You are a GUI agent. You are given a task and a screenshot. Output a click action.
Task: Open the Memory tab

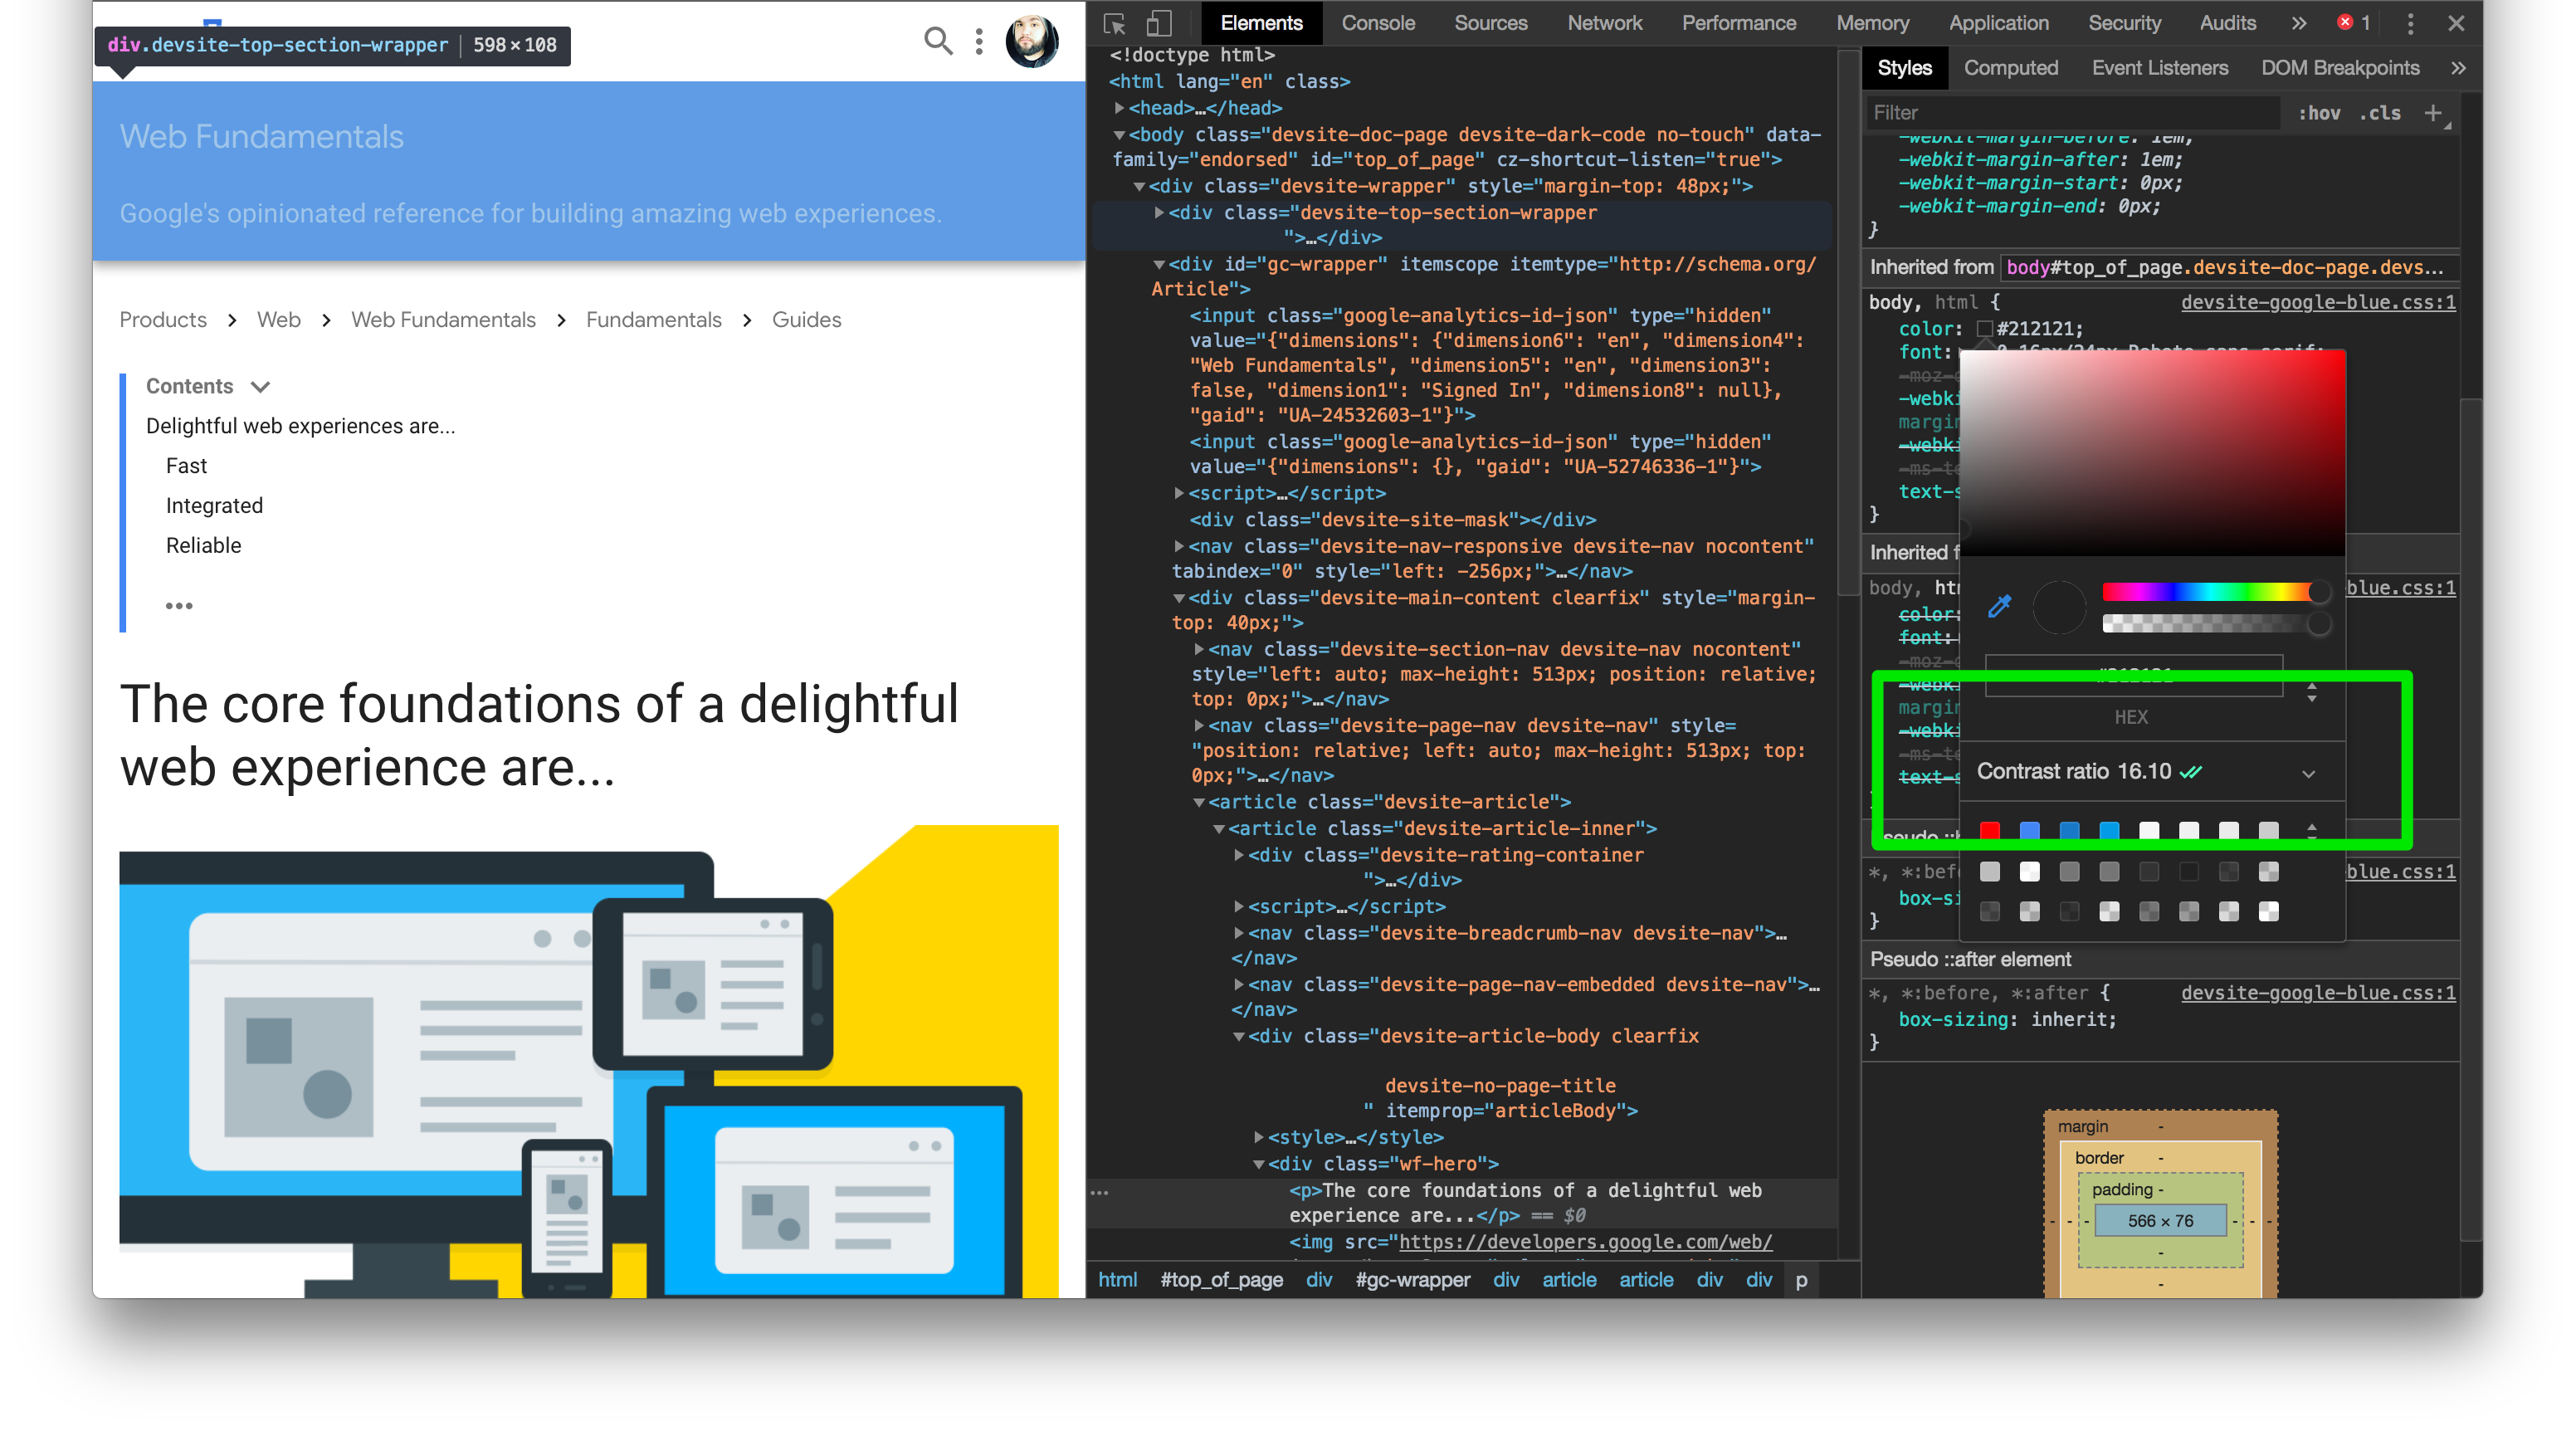1872,23
